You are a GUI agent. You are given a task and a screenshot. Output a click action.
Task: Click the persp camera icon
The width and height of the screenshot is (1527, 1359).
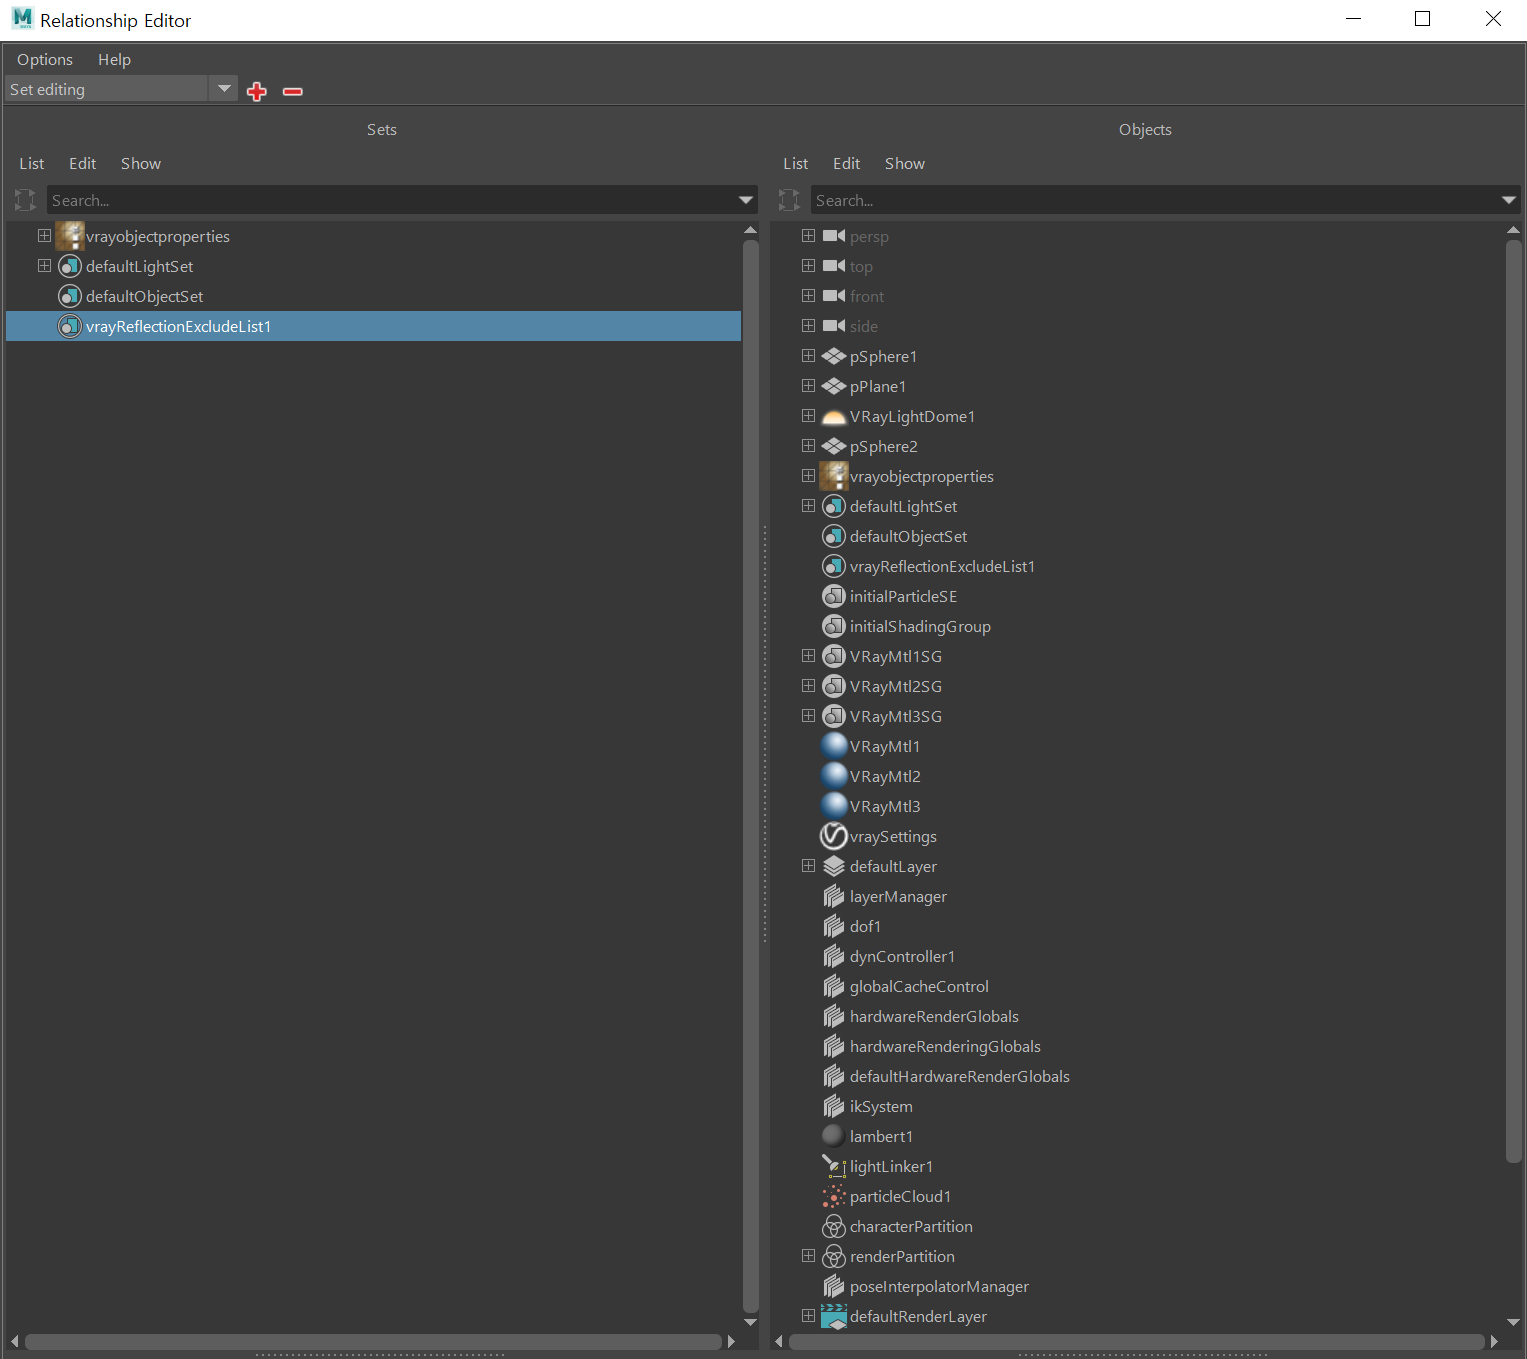point(834,236)
